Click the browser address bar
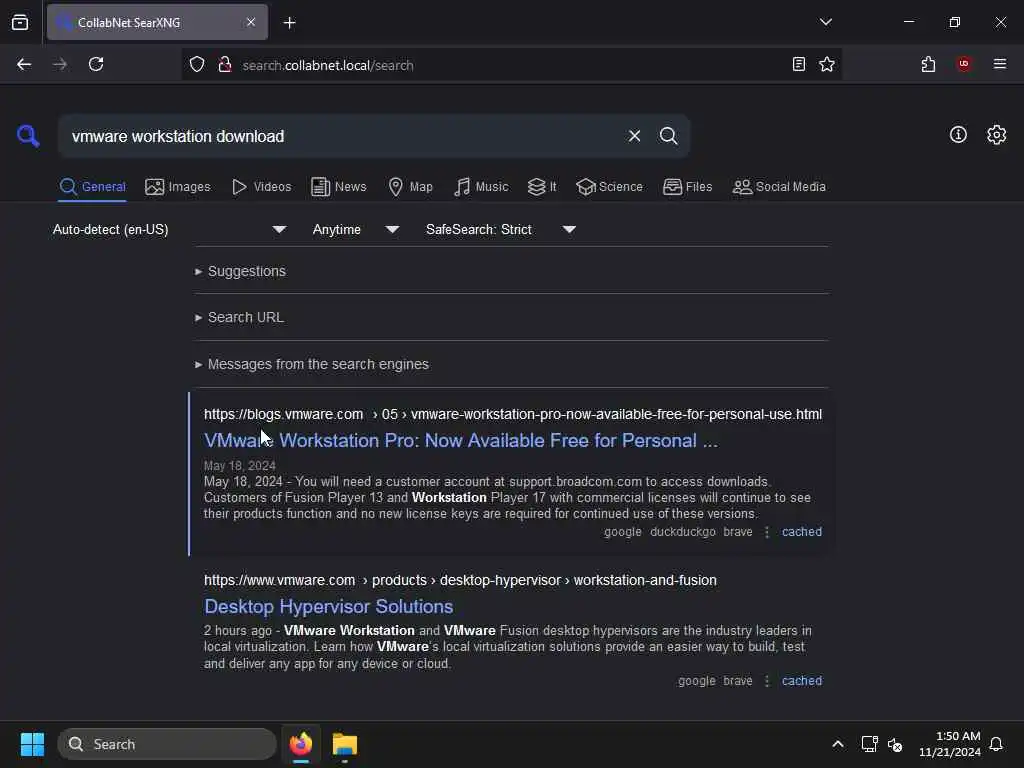The width and height of the screenshot is (1024, 768). pos(509,65)
